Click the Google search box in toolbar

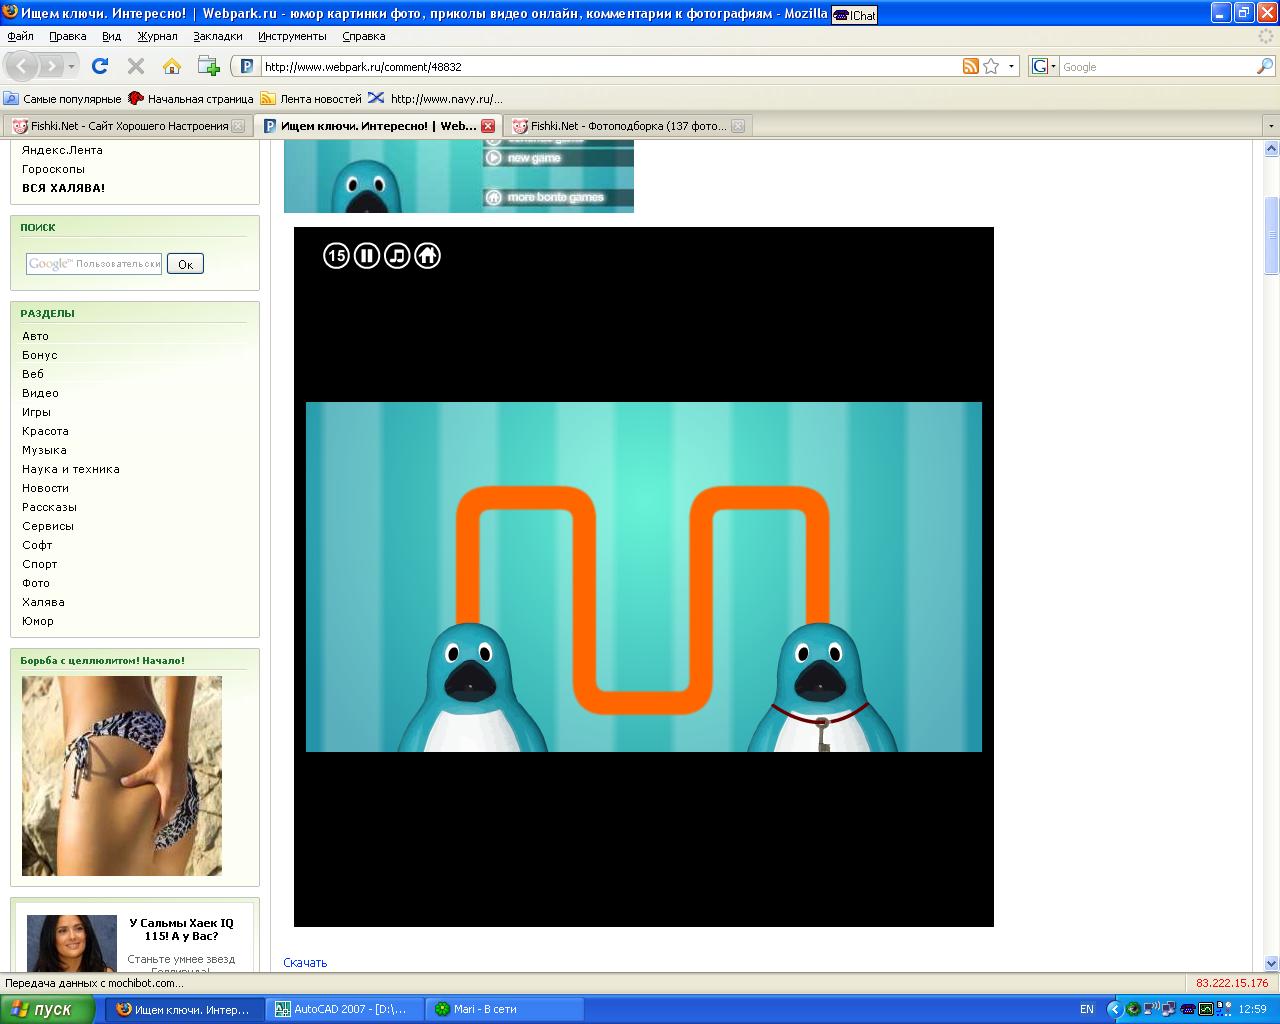click(x=1157, y=66)
